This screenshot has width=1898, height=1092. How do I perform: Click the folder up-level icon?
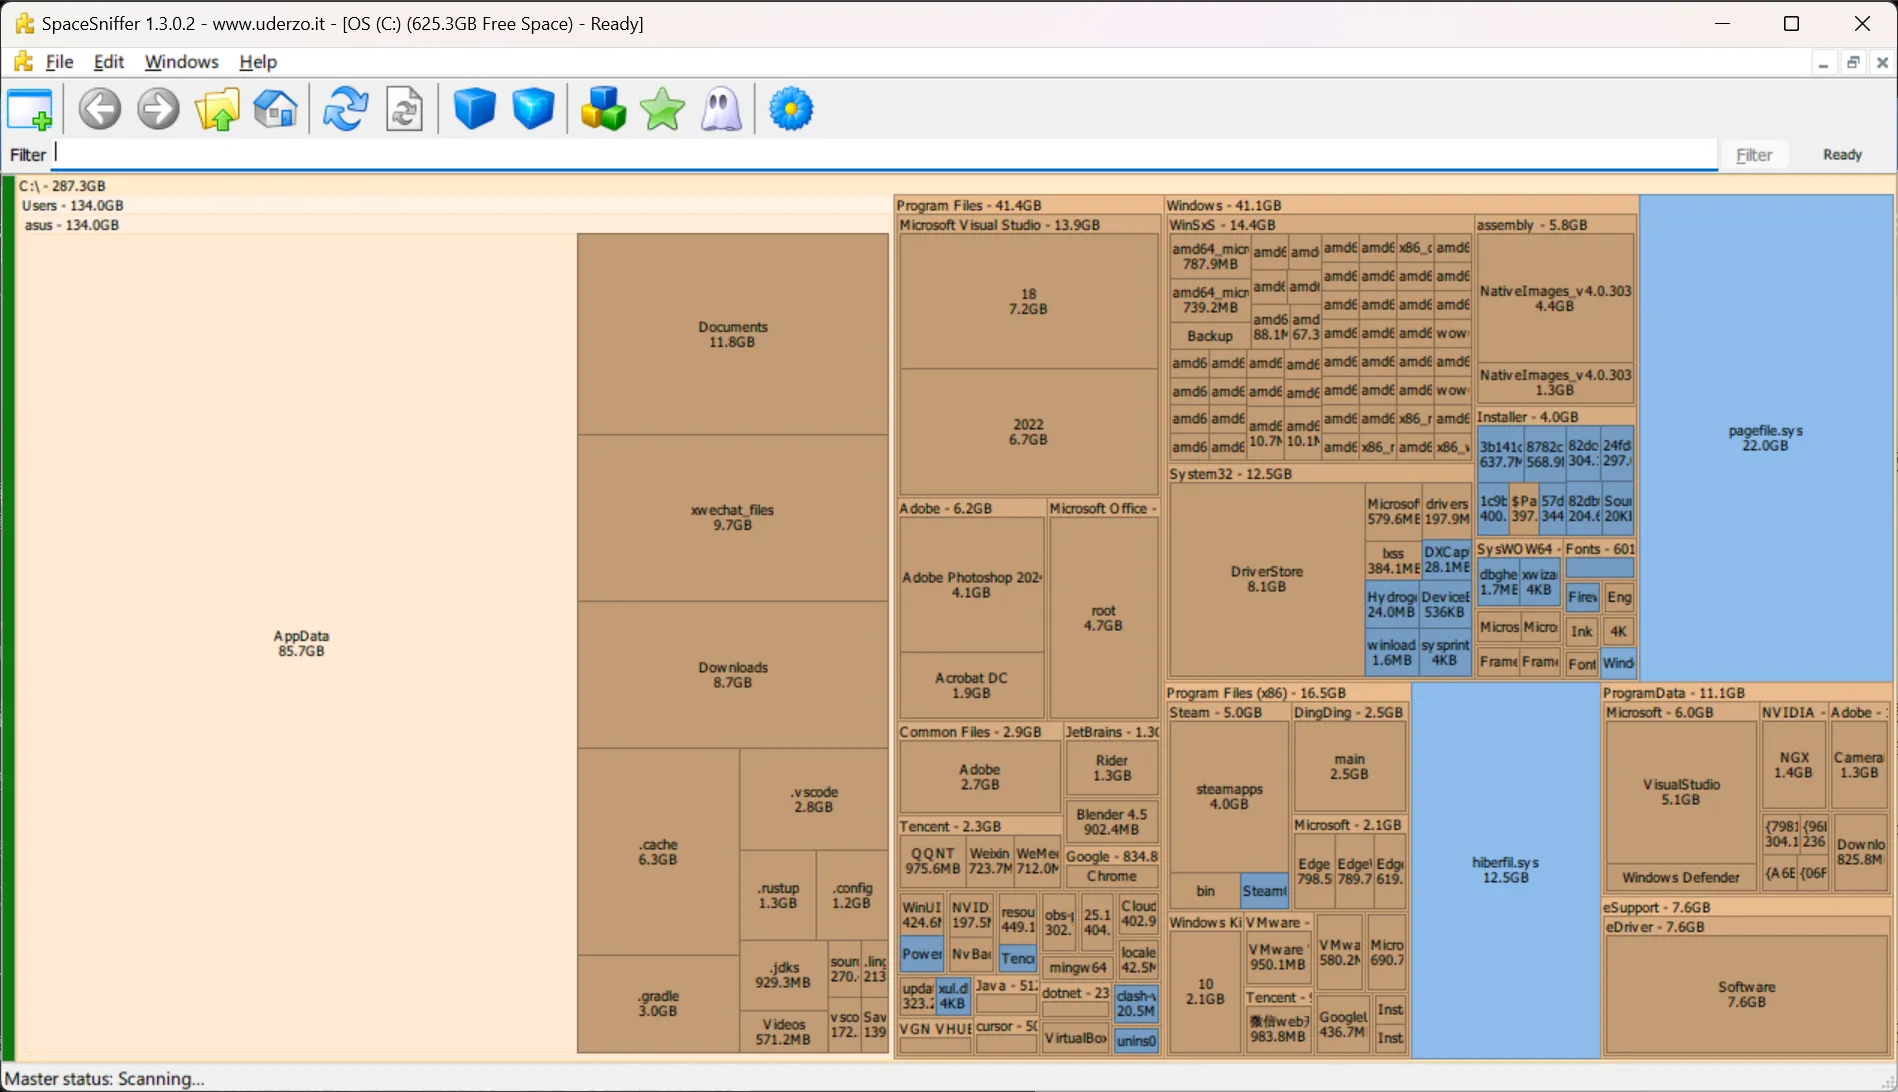[x=217, y=109]
